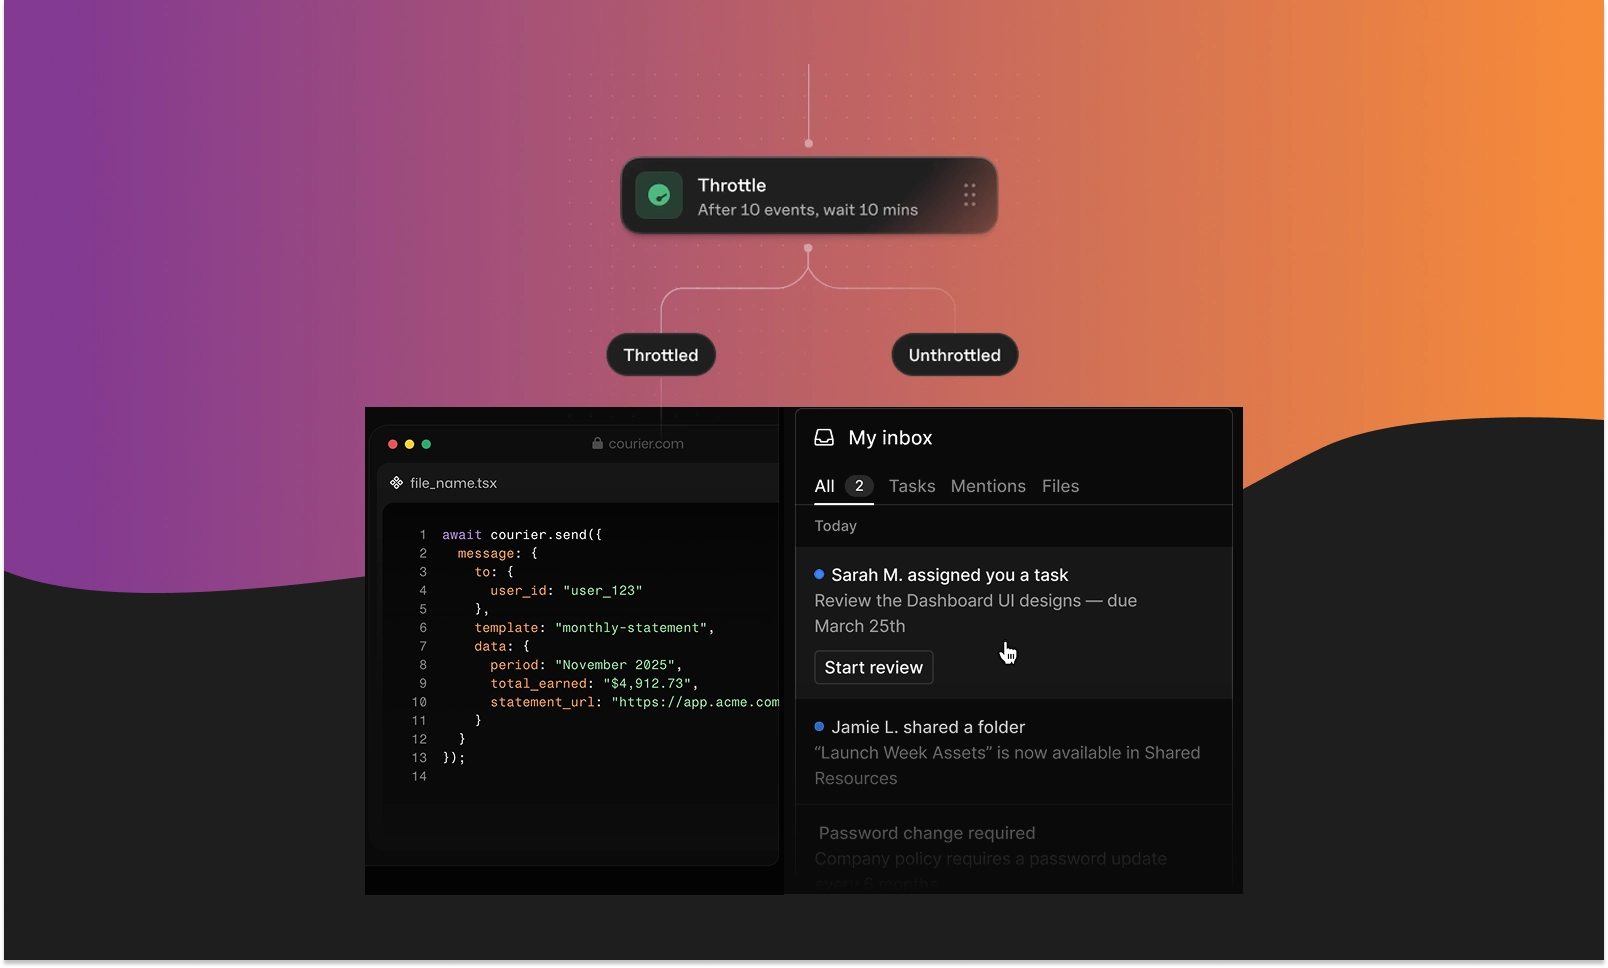The height and width of the screenshot is (968, 1608).
Task: Click the Start review button
Action: 872,667
